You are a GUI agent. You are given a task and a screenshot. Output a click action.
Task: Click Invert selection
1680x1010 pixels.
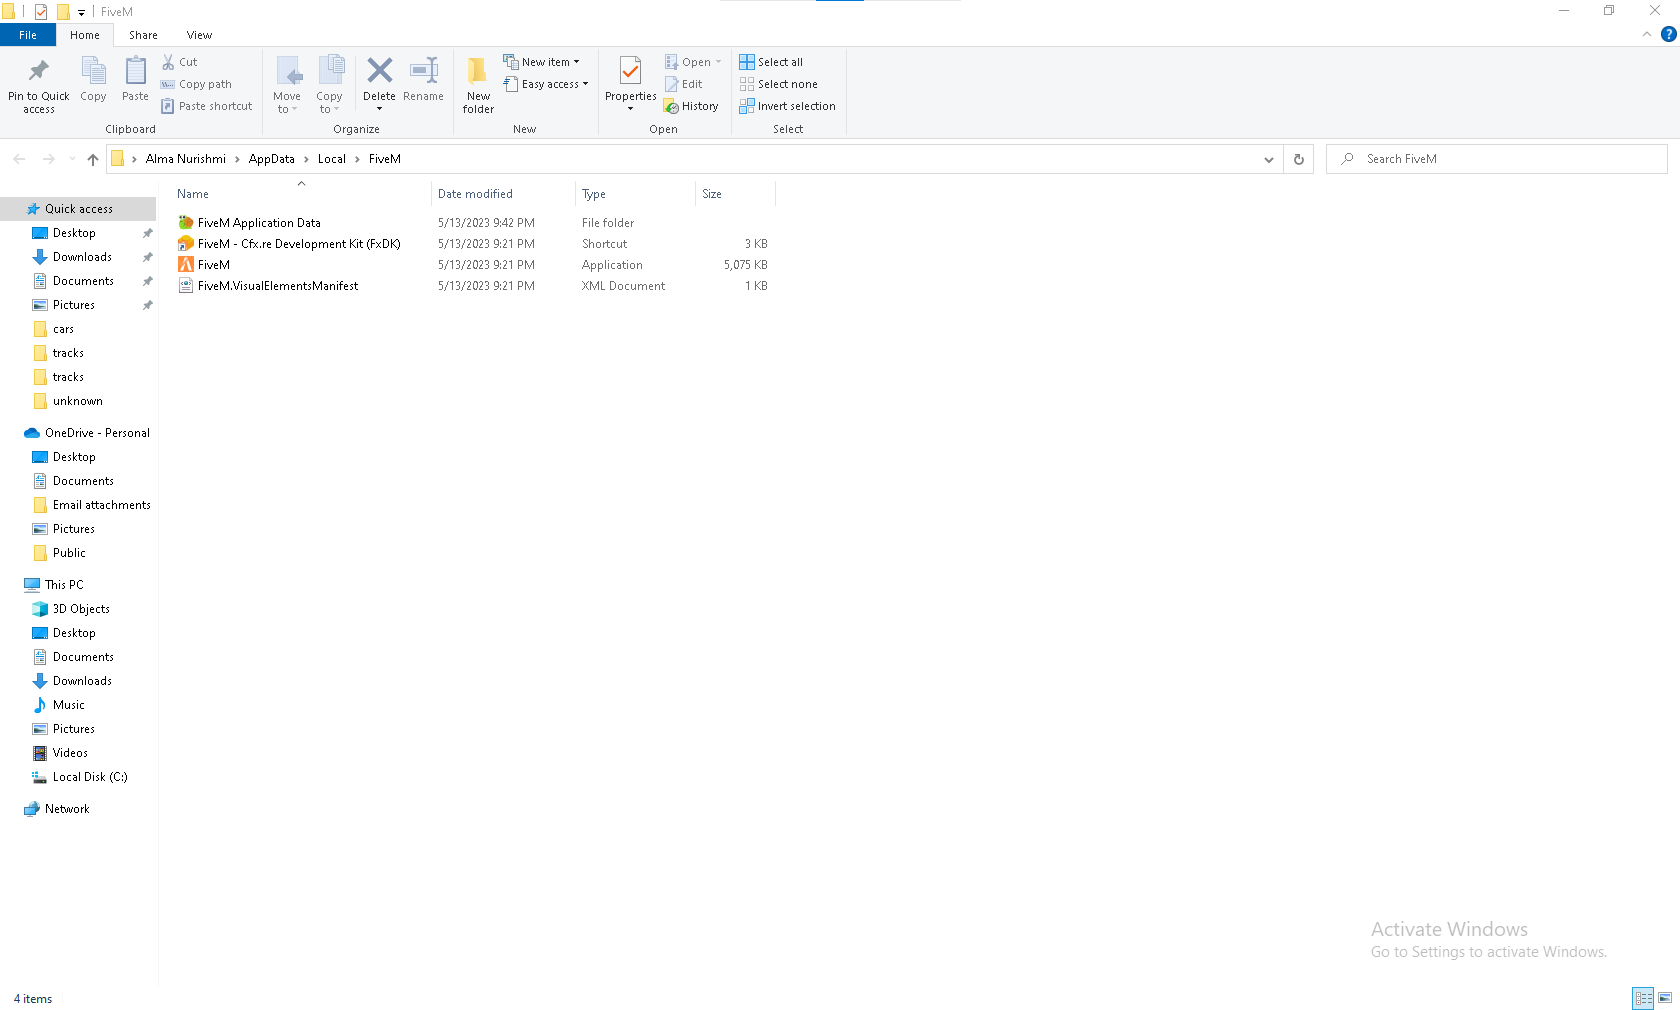pos(787,106)
